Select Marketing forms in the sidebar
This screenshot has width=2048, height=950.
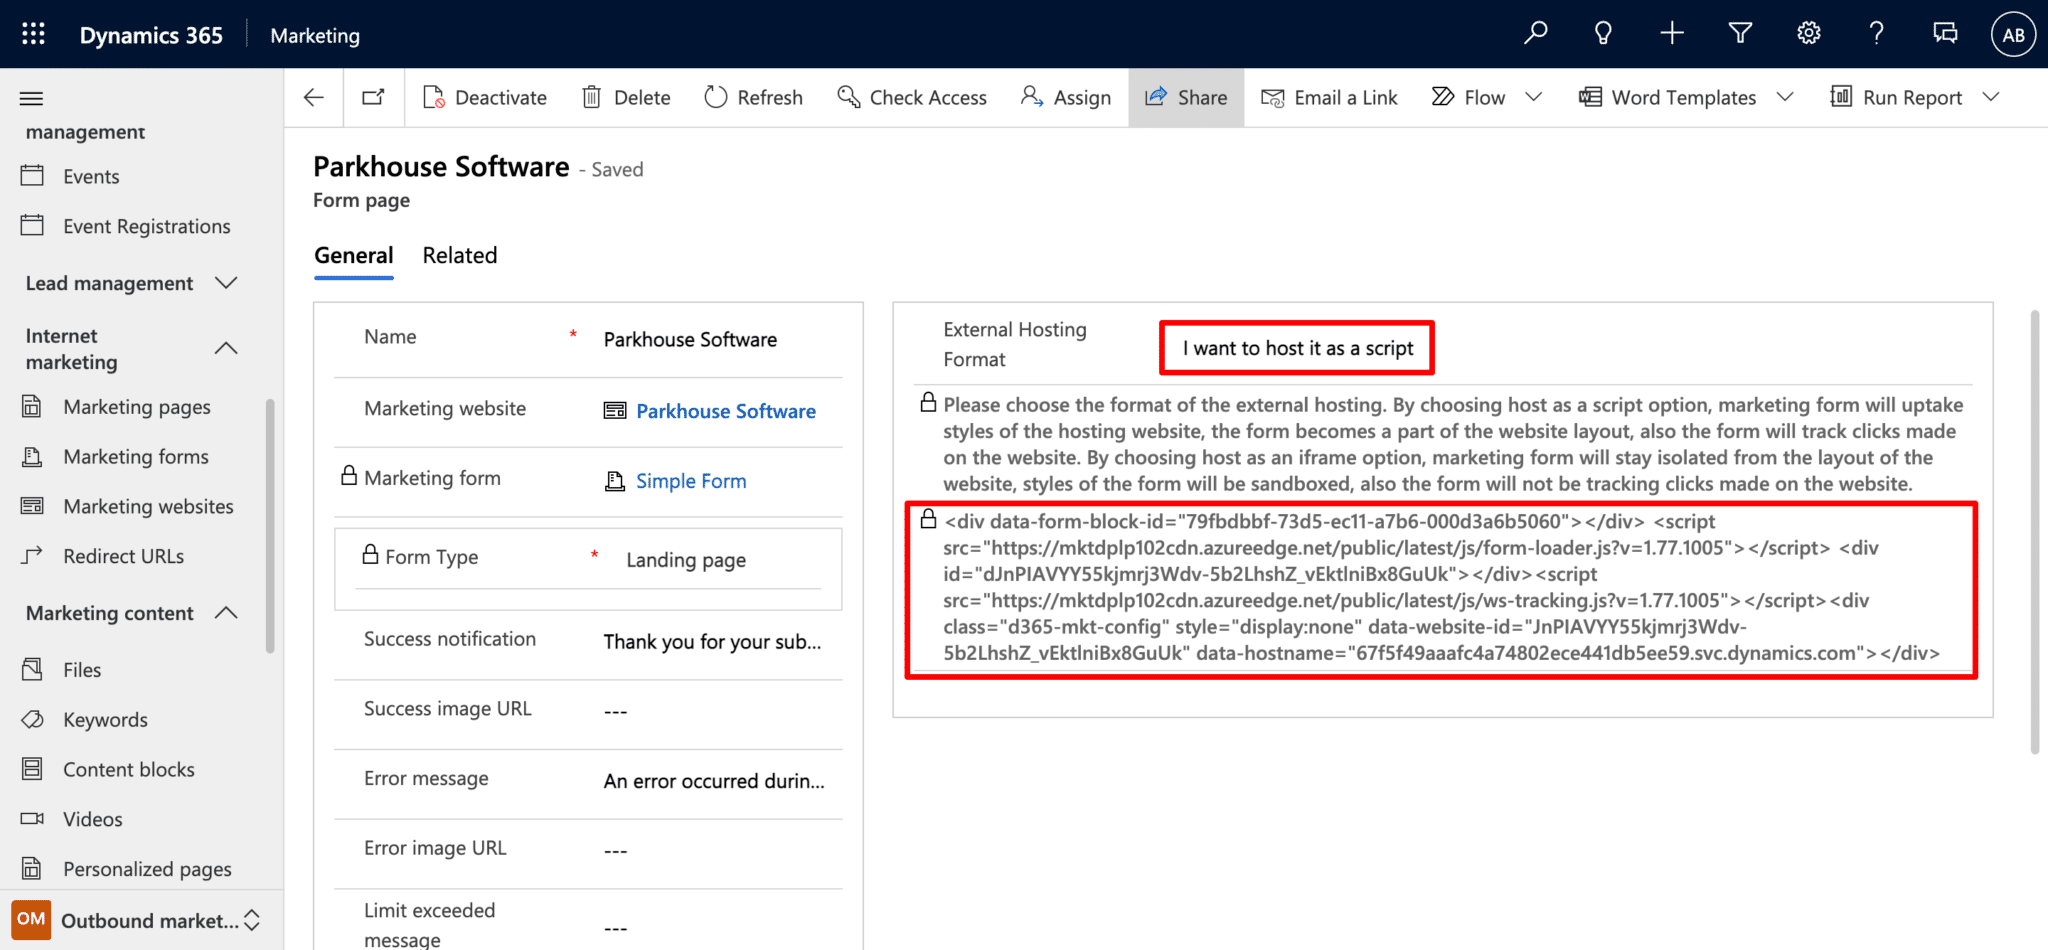click(136, 456)
